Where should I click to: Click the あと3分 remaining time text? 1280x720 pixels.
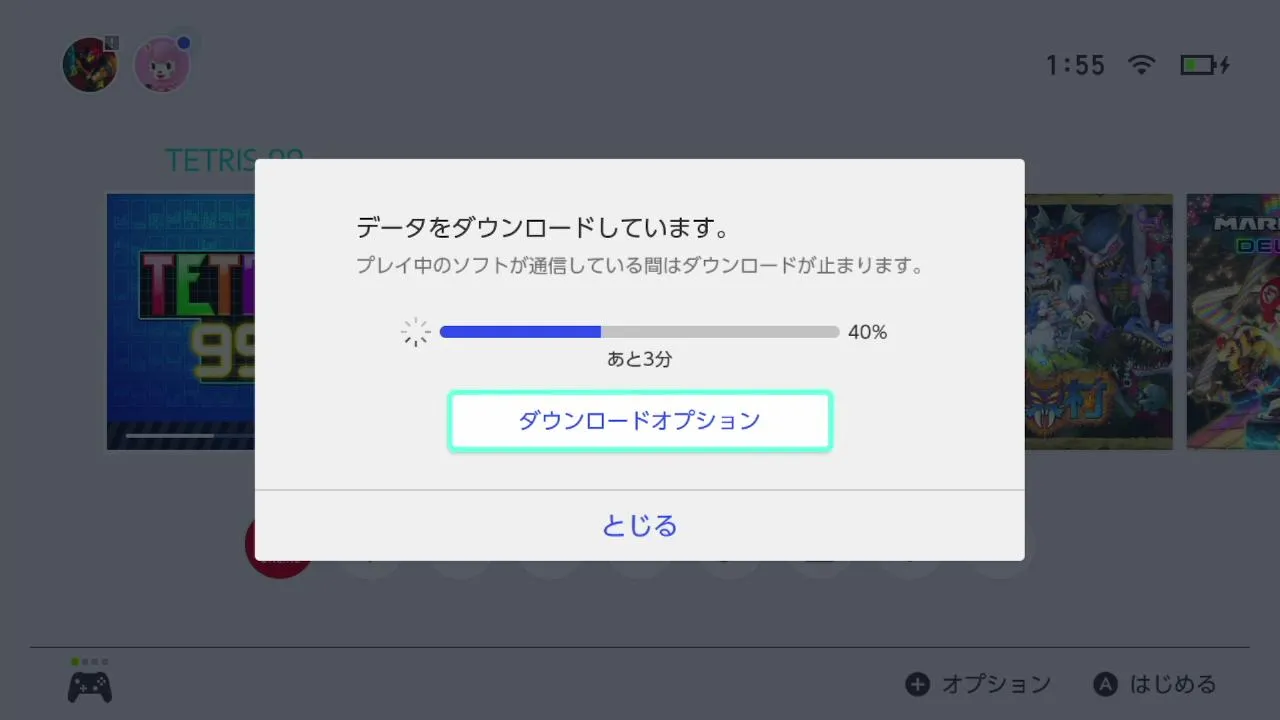639,360
